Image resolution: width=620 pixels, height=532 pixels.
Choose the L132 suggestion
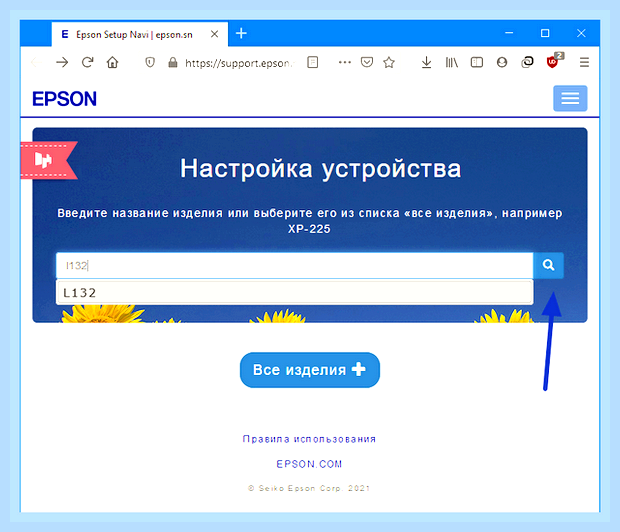point(295,293)
